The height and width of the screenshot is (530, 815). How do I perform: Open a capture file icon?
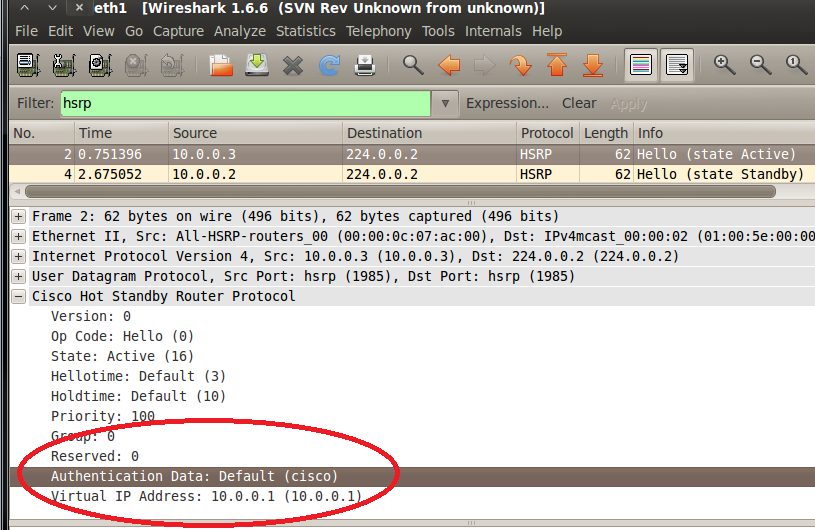pyautogui.click(x=221, y=65)
